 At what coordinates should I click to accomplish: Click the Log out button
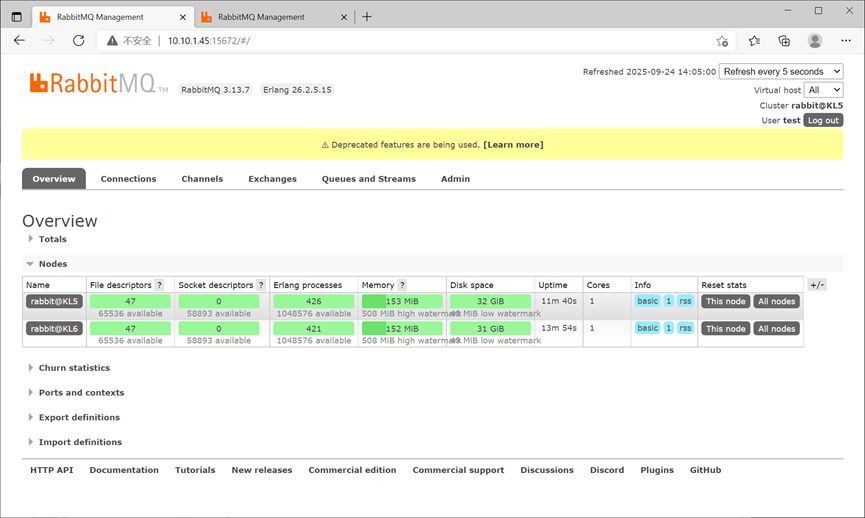click(823, 120)
